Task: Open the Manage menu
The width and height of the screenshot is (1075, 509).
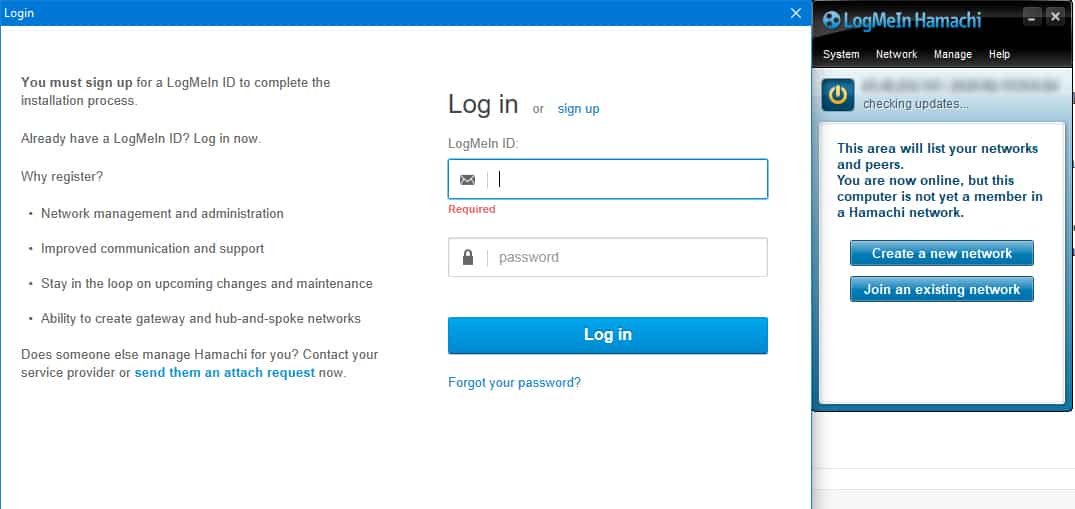Action: click(952, 54)
